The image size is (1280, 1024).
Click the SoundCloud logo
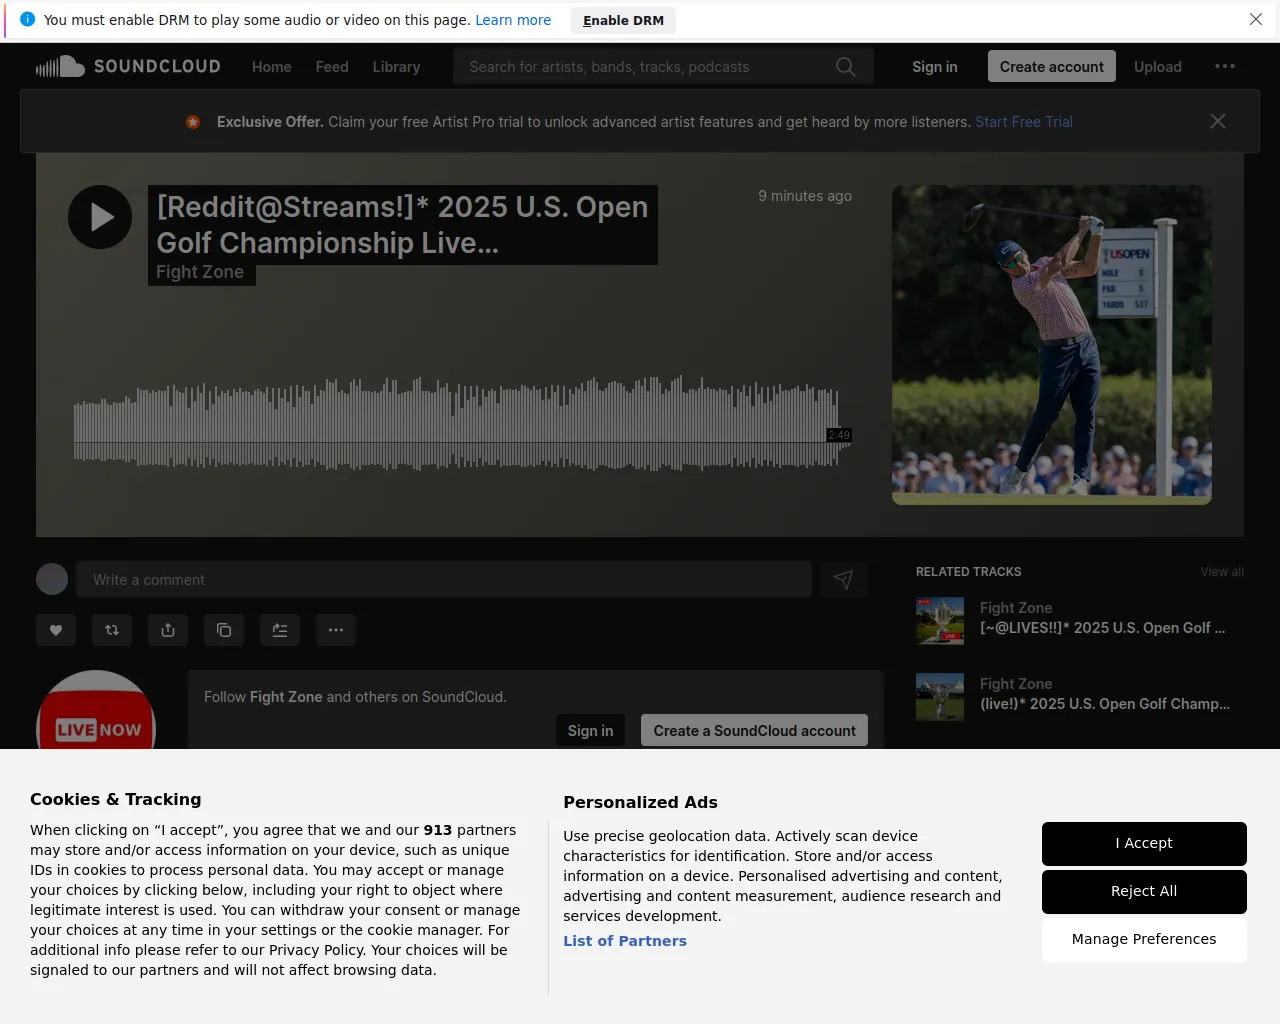[128, 67]
